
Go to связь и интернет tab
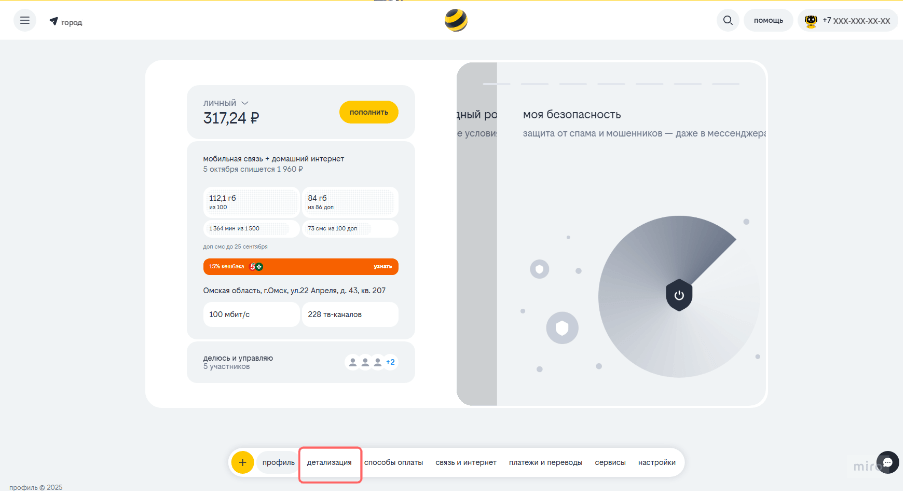point(466,463)
